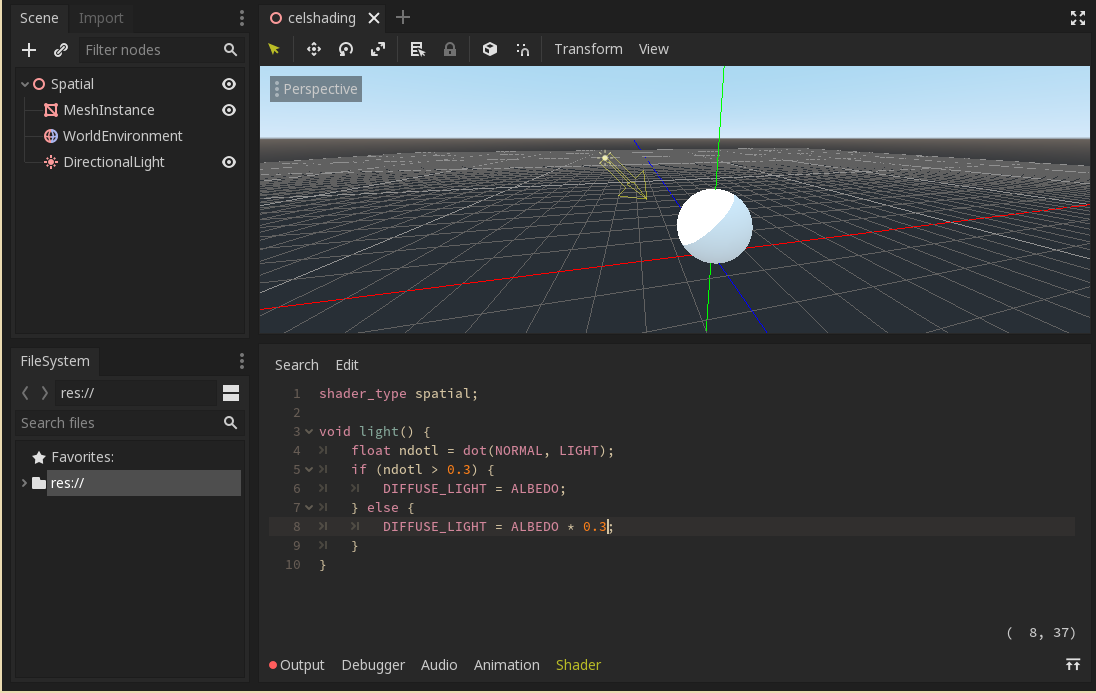Click 'DIFFUSE_LIGHT = ALBEDO;' on line 6
Screen dimensions: 1096x693
coord(474,488)
